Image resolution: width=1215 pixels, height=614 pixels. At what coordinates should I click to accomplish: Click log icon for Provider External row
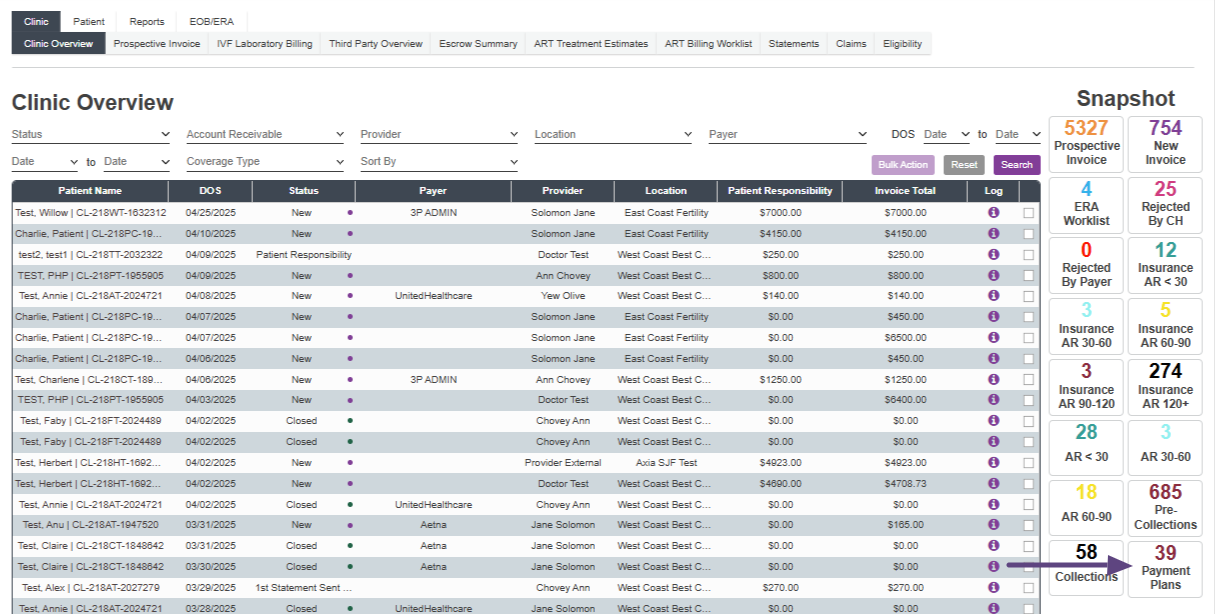click(993, 462)
